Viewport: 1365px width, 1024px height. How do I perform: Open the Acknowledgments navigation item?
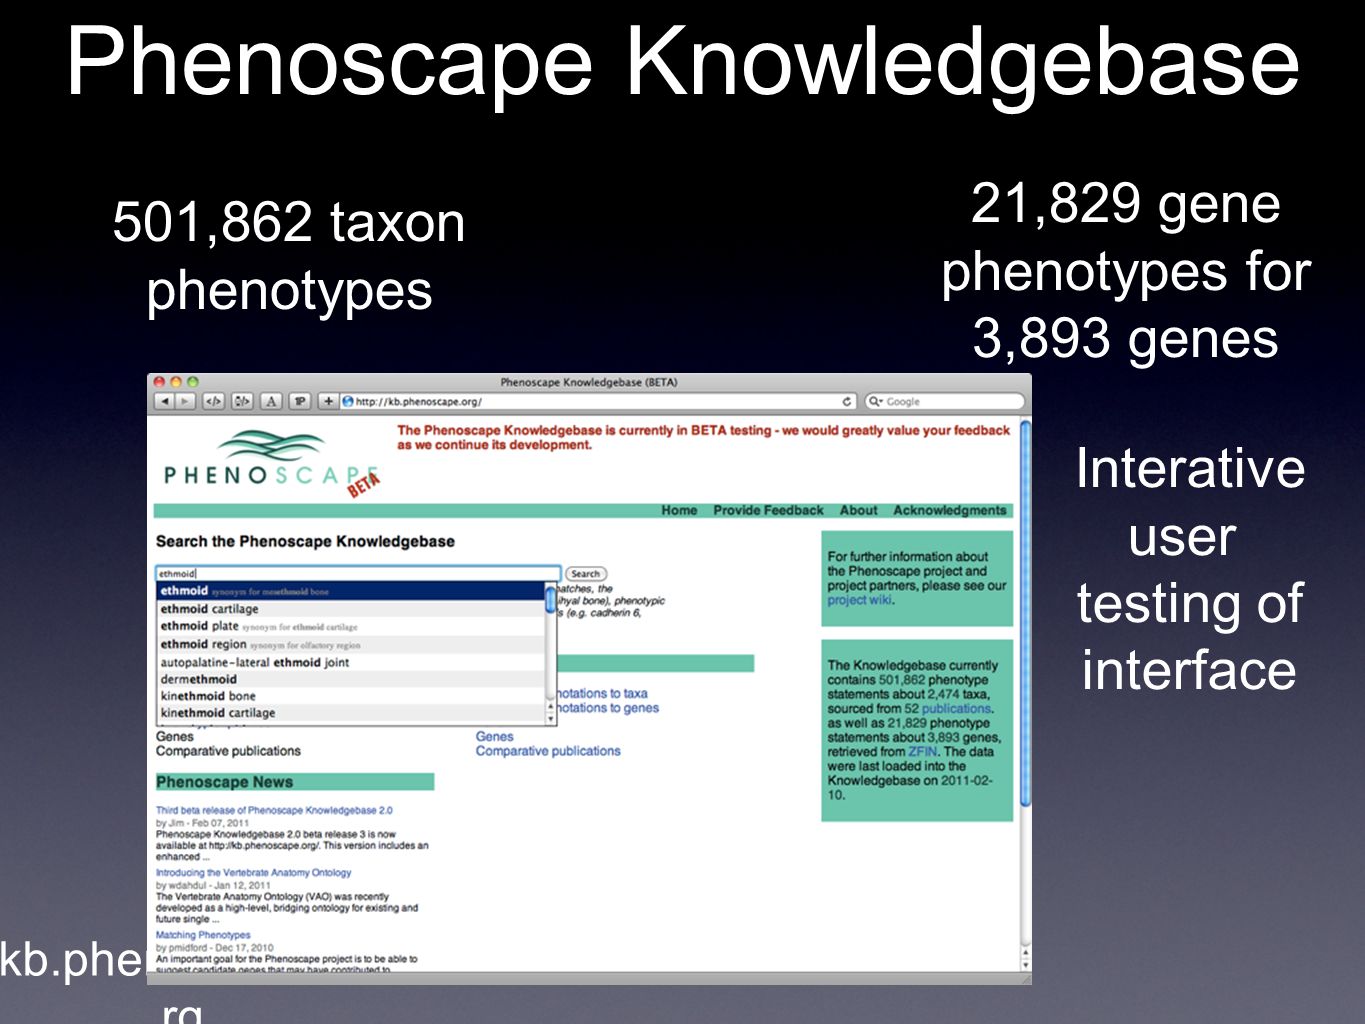point(950,510)
